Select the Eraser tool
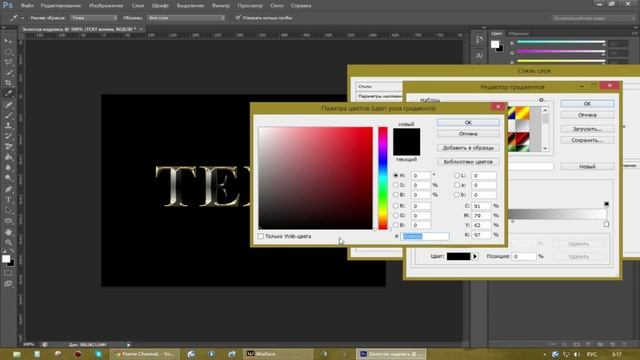Screen dimensions: 640x360 8,147
